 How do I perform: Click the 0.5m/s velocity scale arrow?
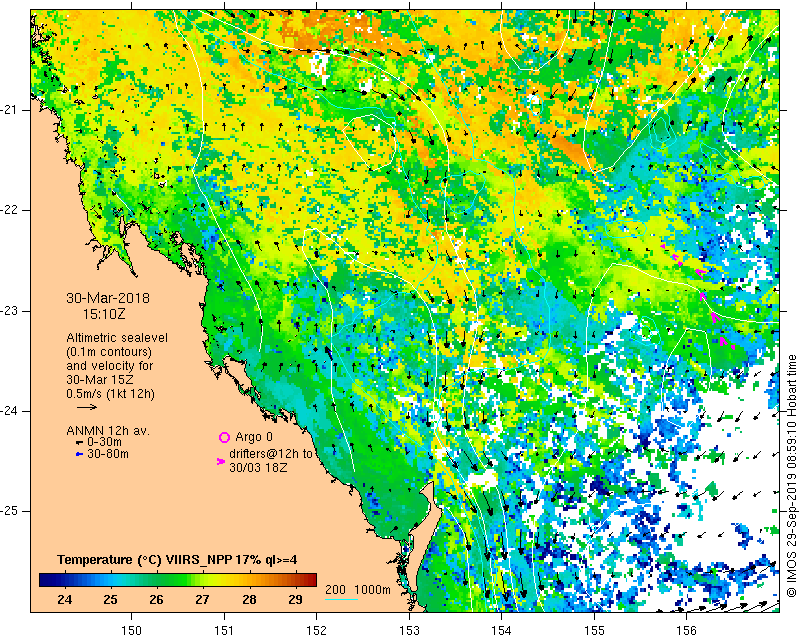[87, 407]
